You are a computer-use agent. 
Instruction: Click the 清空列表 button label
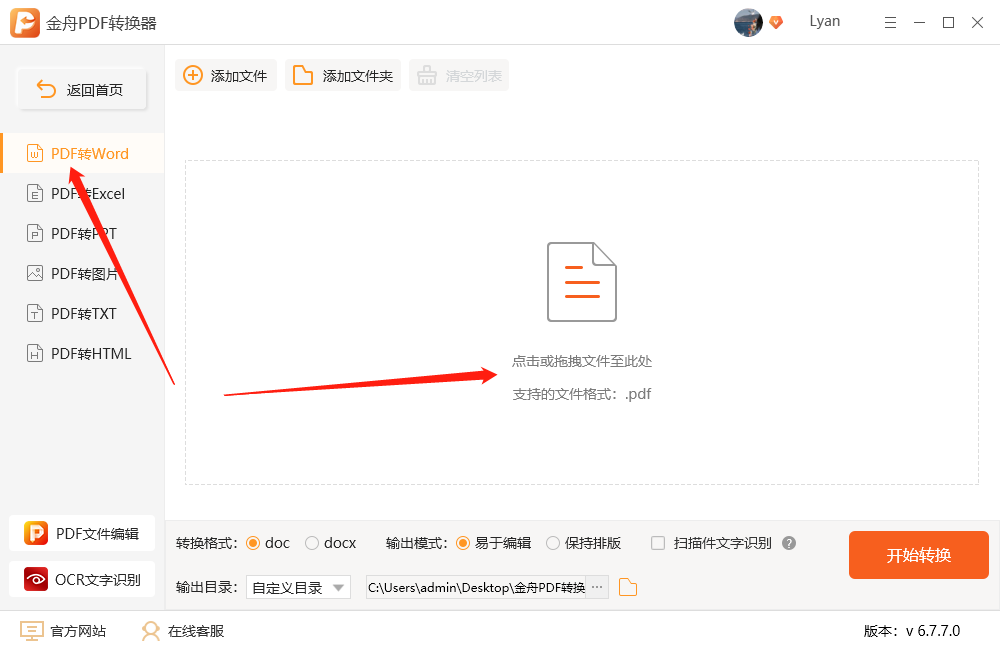pyautogui.click(x=473, y=76)
